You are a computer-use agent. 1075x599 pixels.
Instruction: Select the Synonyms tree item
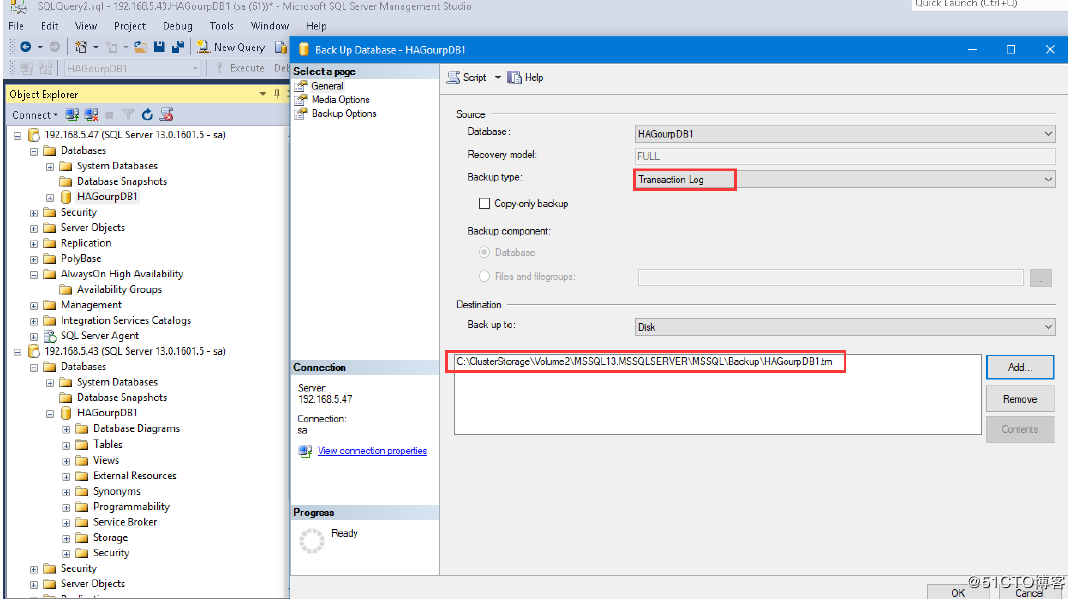(x=117, y=491)
